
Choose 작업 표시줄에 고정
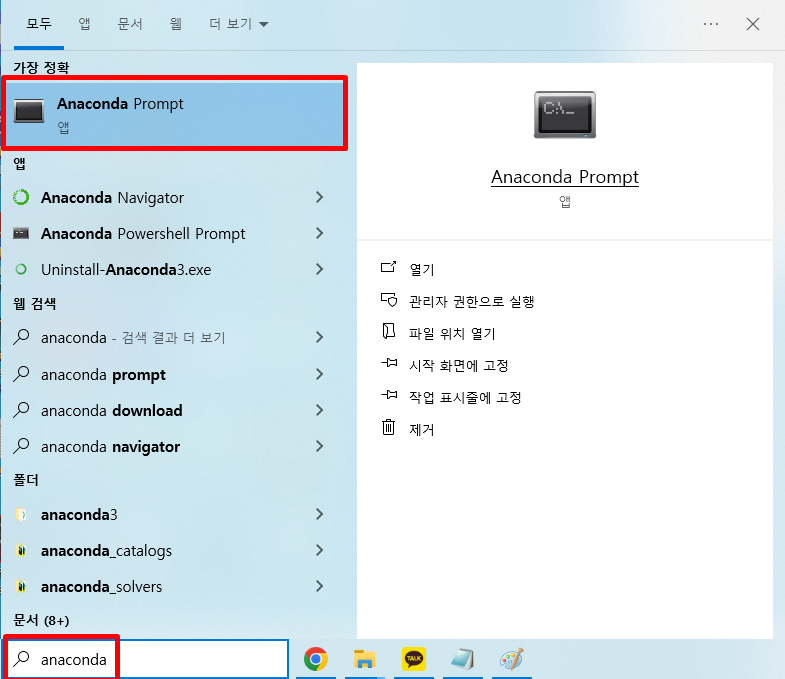pos(465,398)
